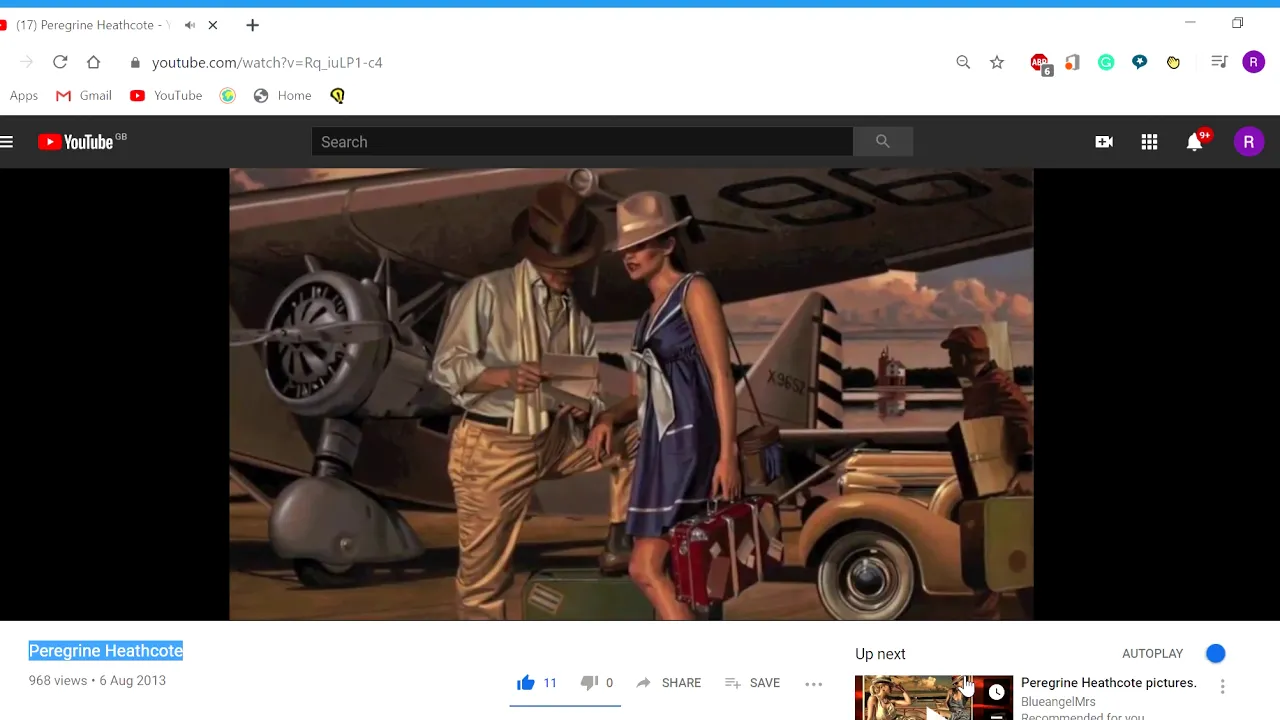Image resolution: width=1280 pixels, height=720 pixels.
Task: Click the video player to pause
Action: point(631,394)
